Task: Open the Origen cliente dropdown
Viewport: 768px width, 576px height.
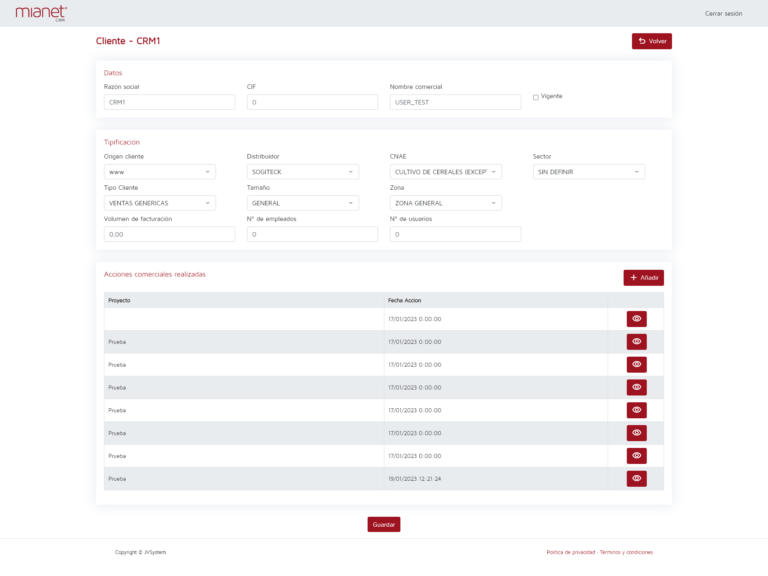Action: (160, 172)
